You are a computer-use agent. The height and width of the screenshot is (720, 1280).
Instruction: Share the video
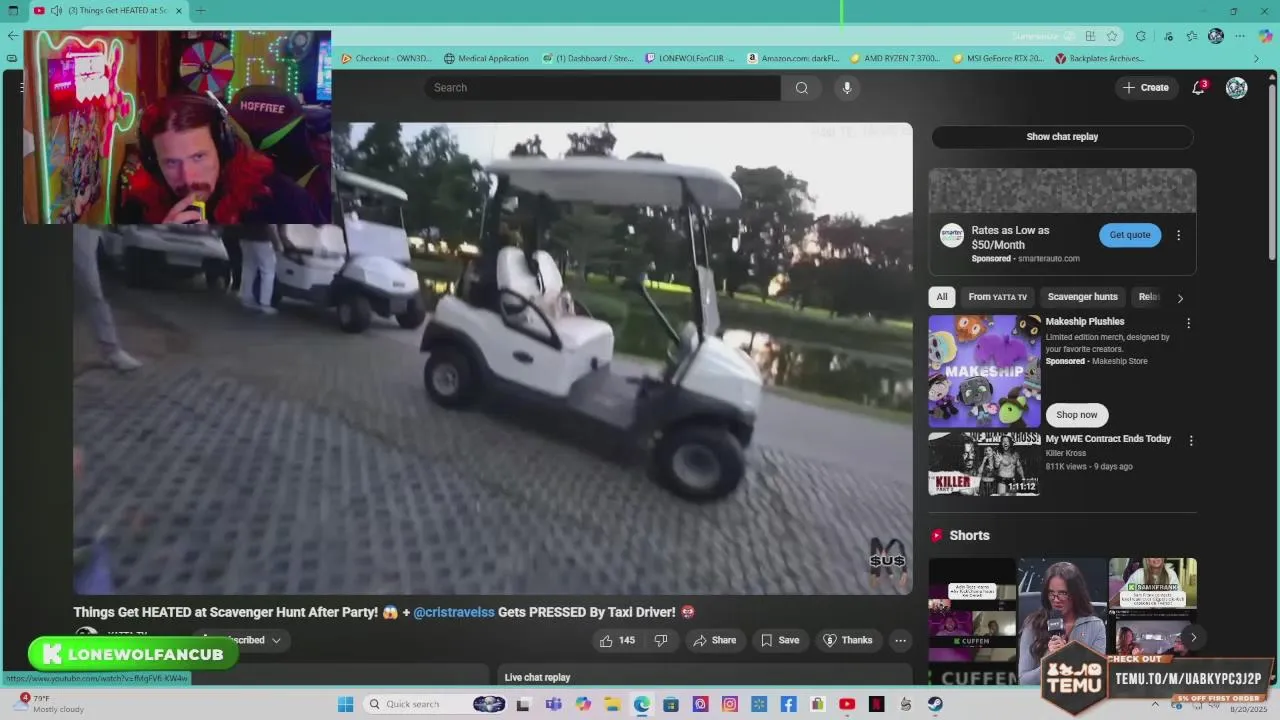pos(715,640)
